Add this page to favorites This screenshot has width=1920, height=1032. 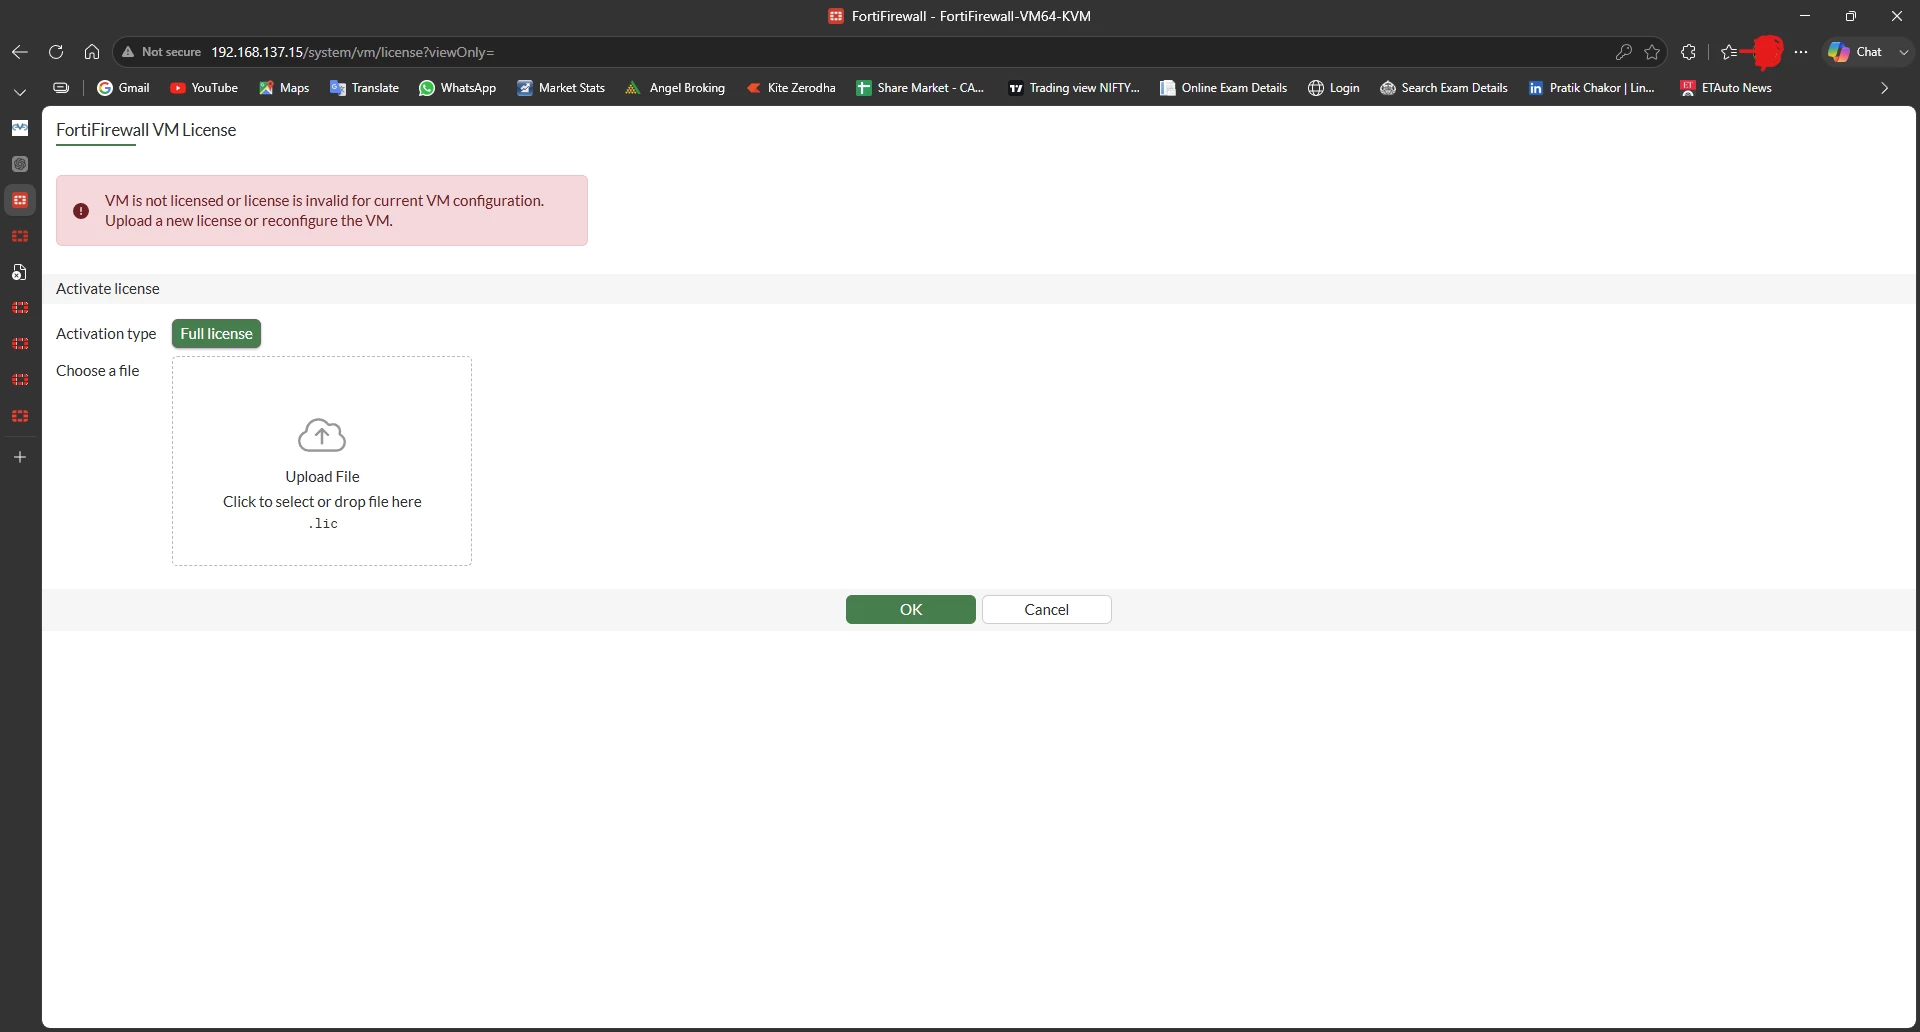1652,52
